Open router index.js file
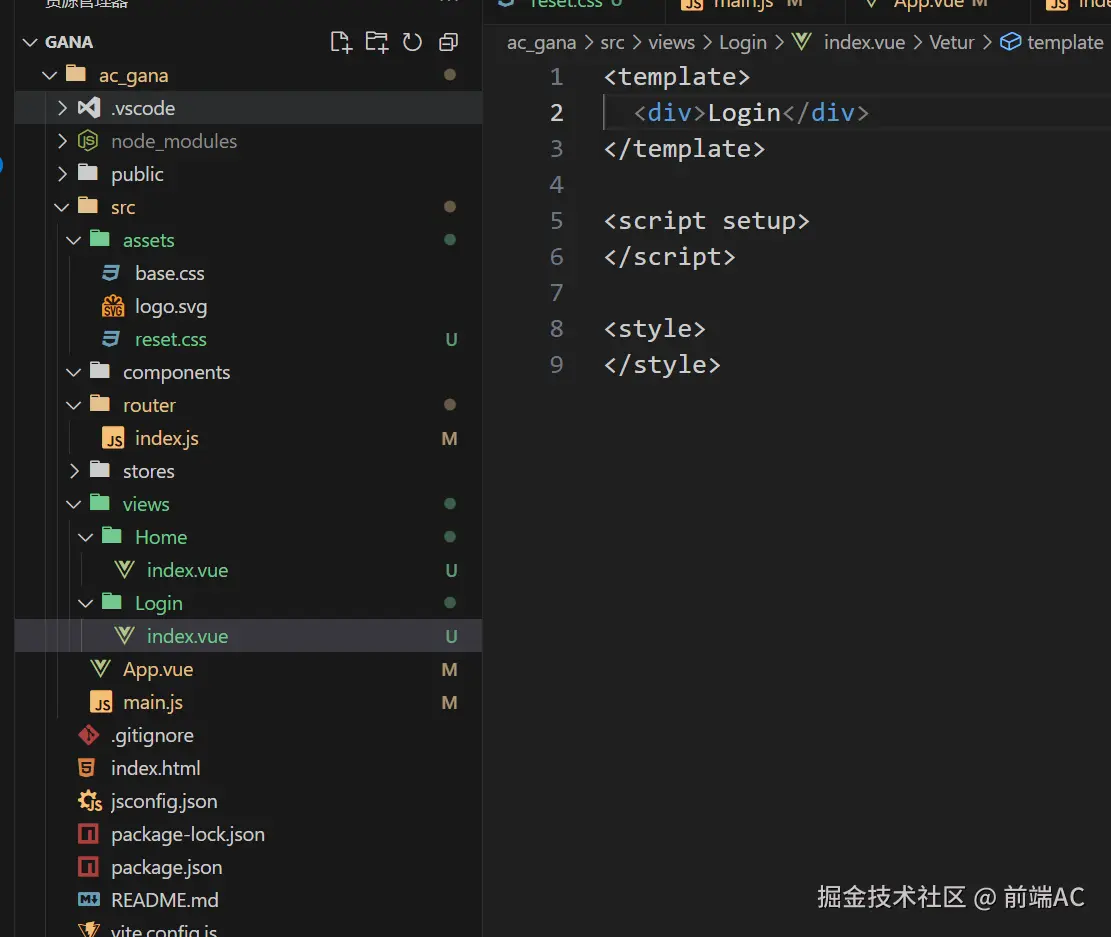The height and width of the screenshot is (937, 1111). tap(166, 439)
